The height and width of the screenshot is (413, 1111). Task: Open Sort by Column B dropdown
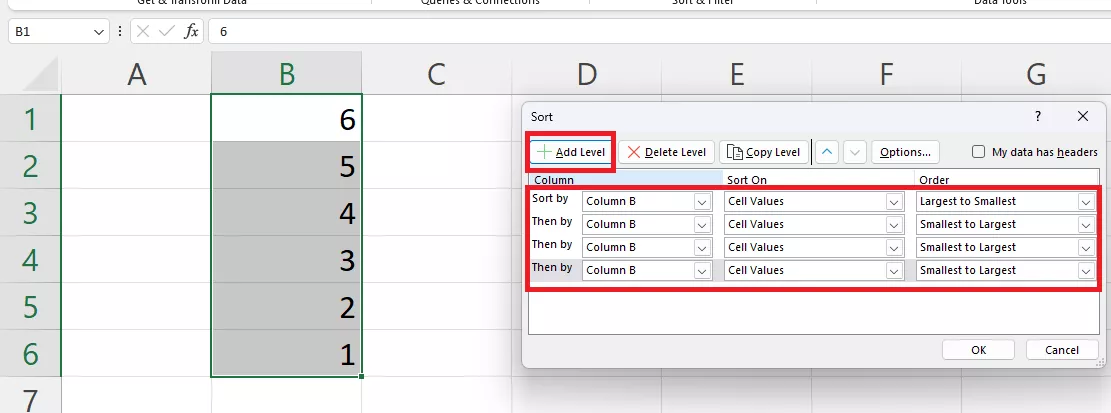coord(702,202)
